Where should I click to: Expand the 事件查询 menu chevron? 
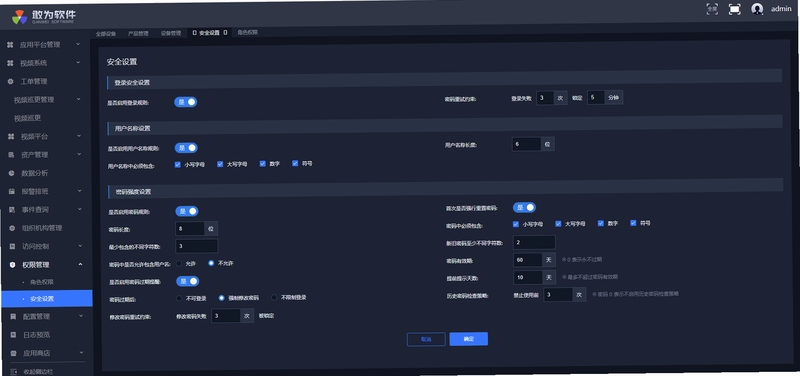click(x=80, y=209)
